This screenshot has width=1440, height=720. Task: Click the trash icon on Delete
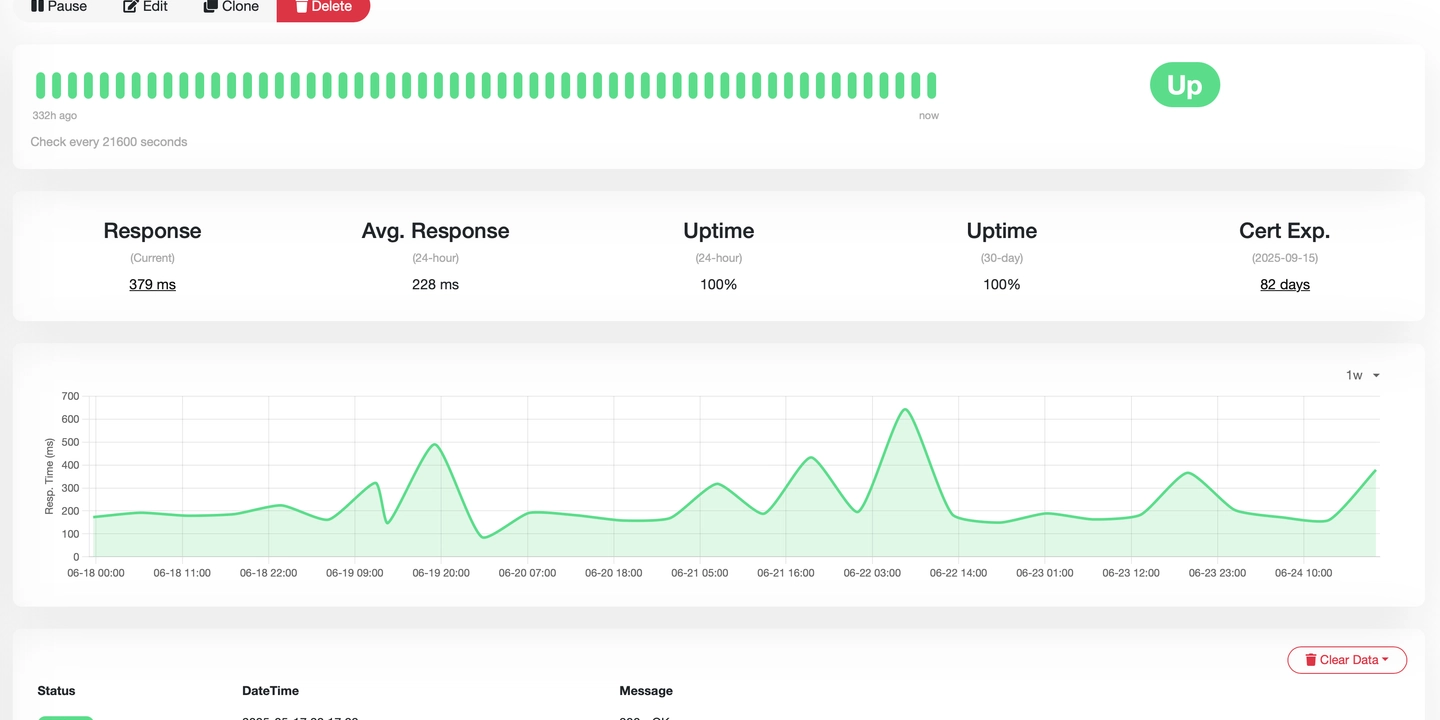click(x=301, y=7)
